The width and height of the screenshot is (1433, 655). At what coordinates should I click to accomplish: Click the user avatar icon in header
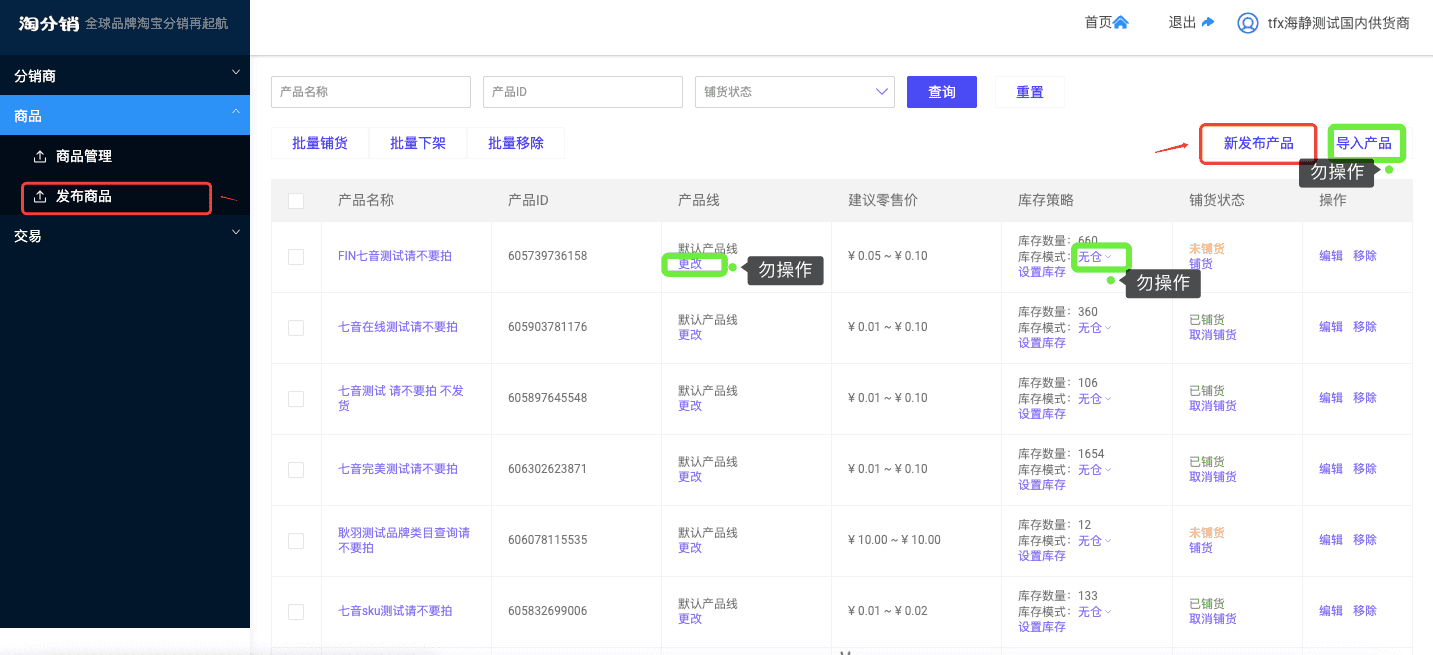[1247, 23]
